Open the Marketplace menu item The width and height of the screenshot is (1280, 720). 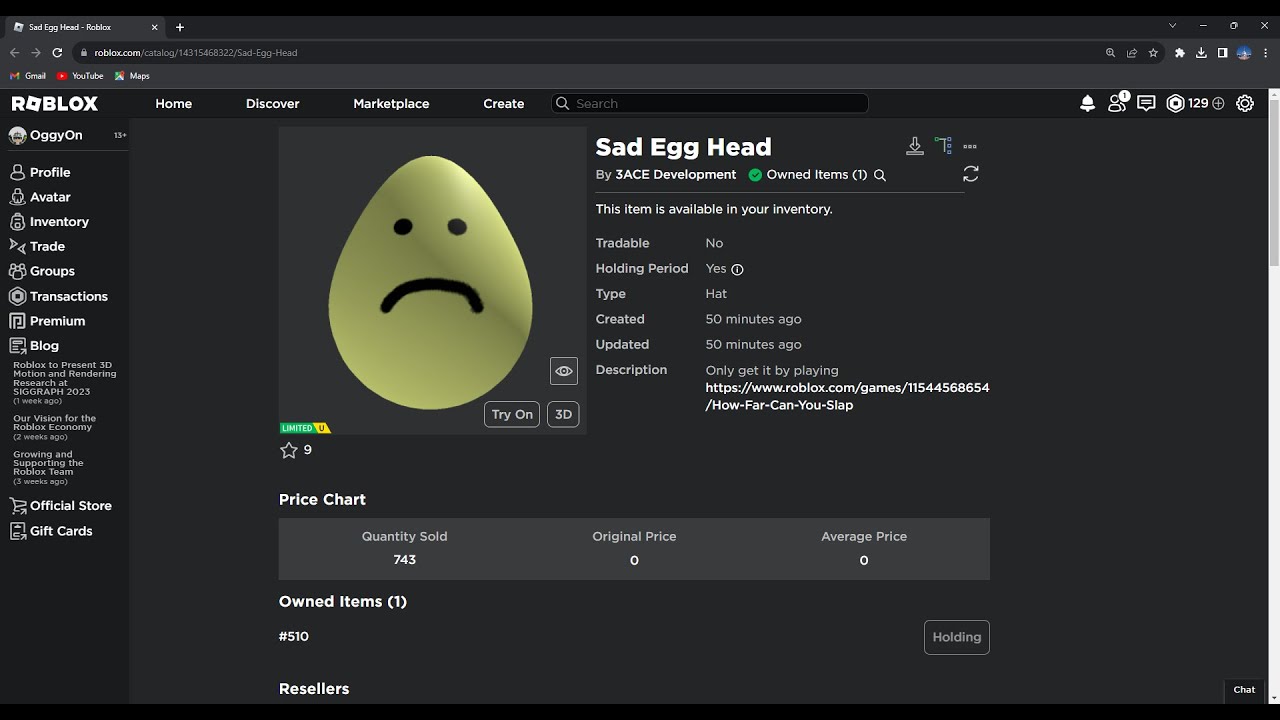(391, 104)
